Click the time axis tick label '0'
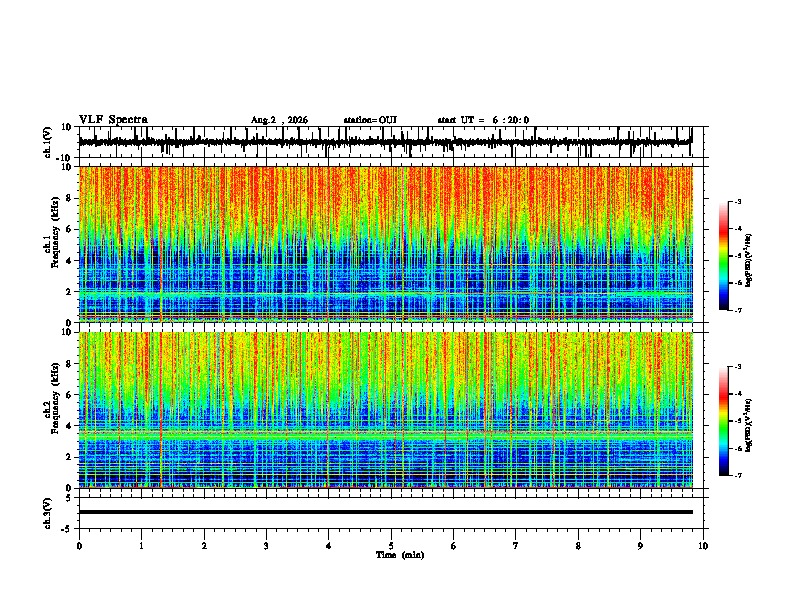Image resolution: width=792 pixels, height=612 pixels. (79, 546)
